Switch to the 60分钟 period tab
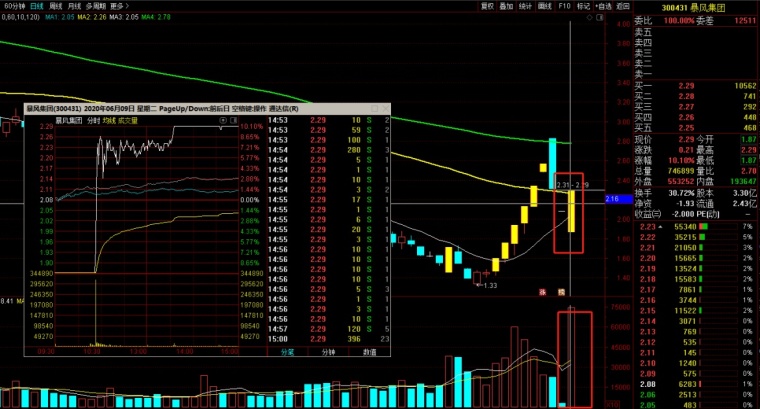 tap(14, 6)
